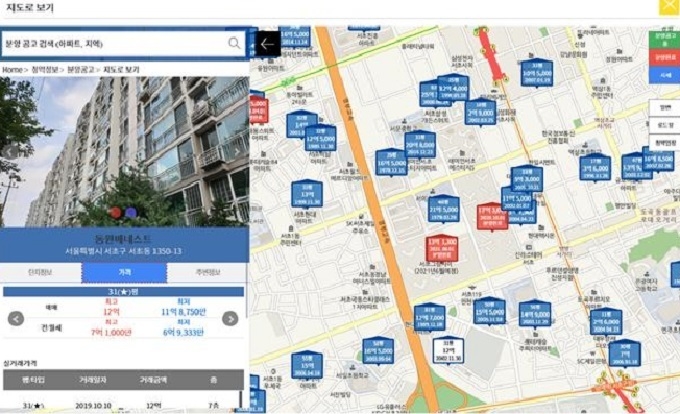Open the 10억 5,000 (2007) blue map marker

click(537, 72)
